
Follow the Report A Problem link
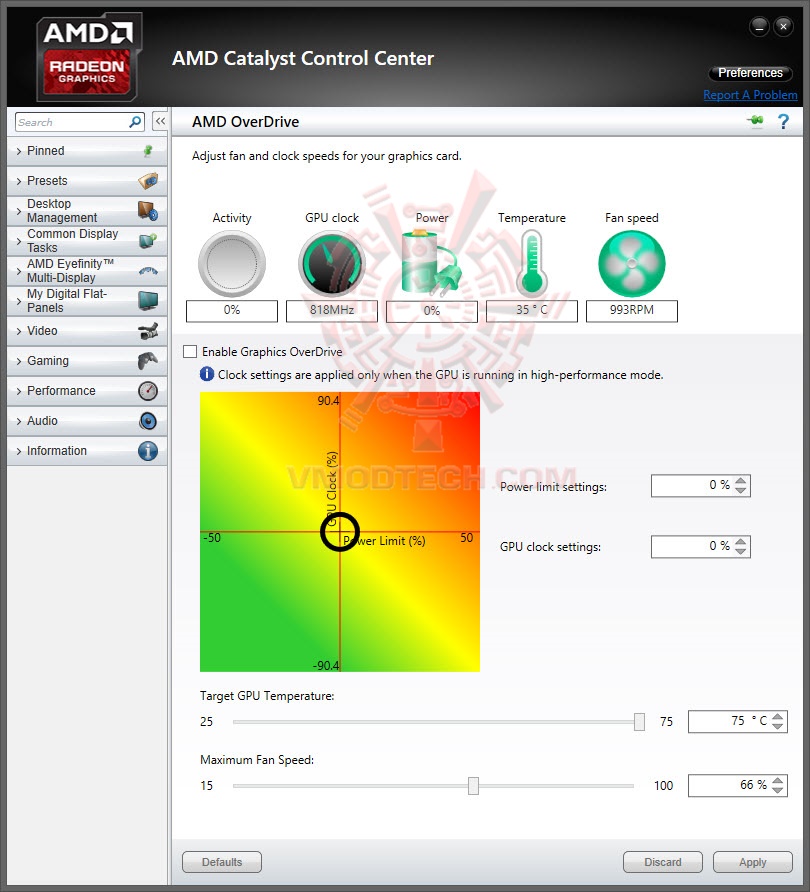click(x=750, y=95)
